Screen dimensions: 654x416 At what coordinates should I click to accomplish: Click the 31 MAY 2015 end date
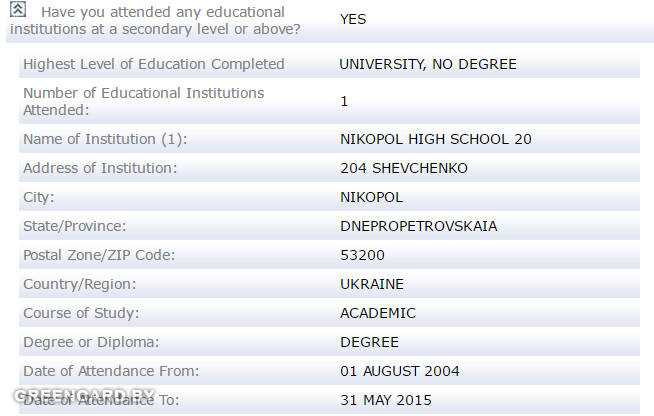click(x=386, y=400)
